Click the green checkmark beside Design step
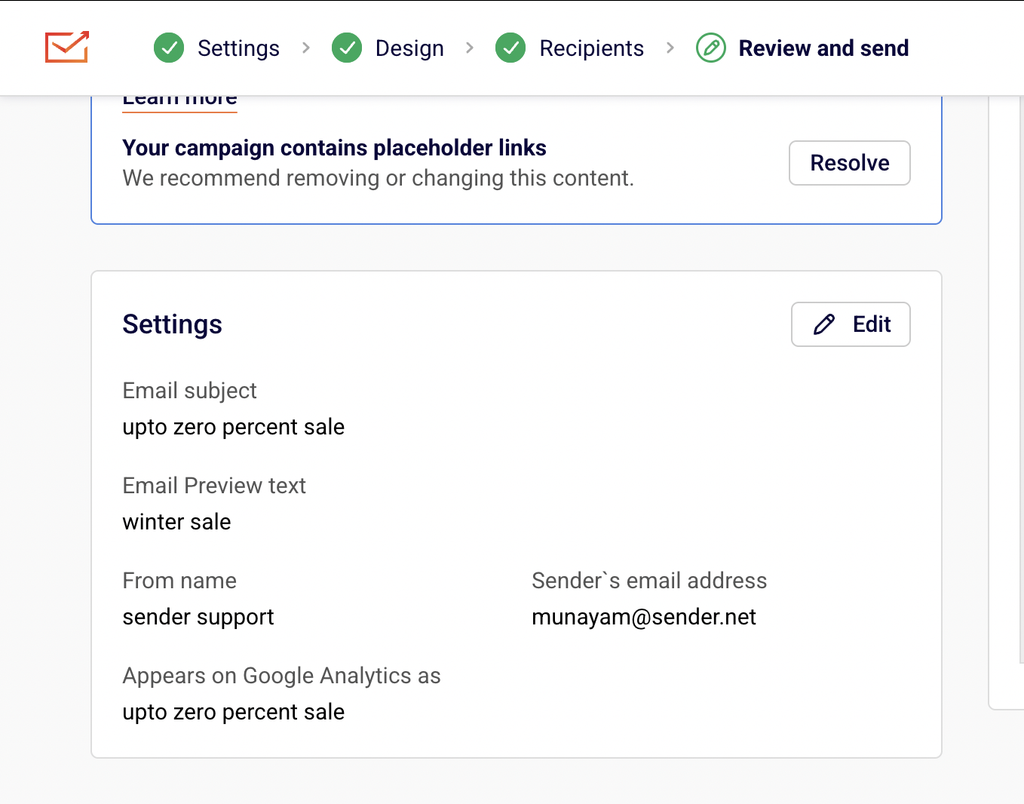The height and width of the screenshot is (804, 1024). point(347,48)
